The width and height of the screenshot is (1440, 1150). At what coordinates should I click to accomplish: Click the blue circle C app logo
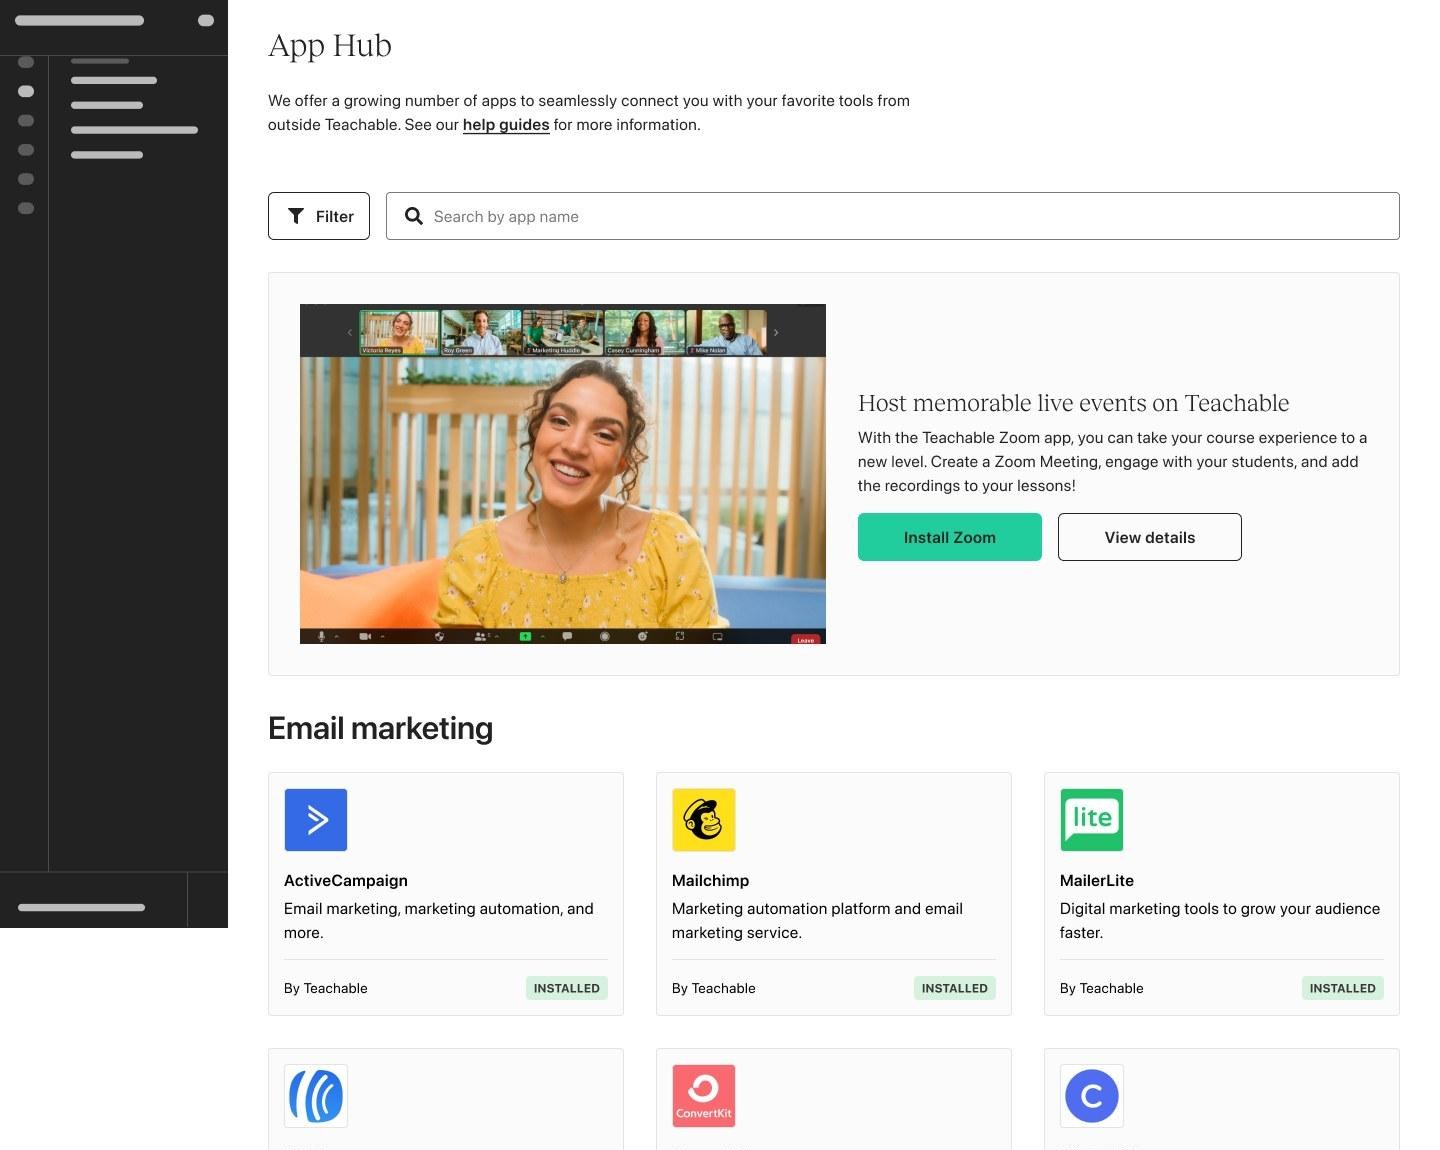coord(1092,1096)
